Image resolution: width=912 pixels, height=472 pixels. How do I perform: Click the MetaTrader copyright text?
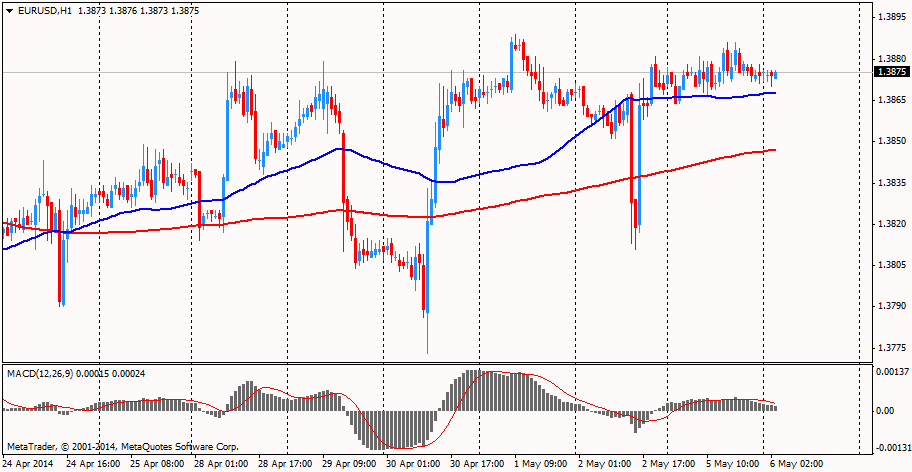point(121,445)
